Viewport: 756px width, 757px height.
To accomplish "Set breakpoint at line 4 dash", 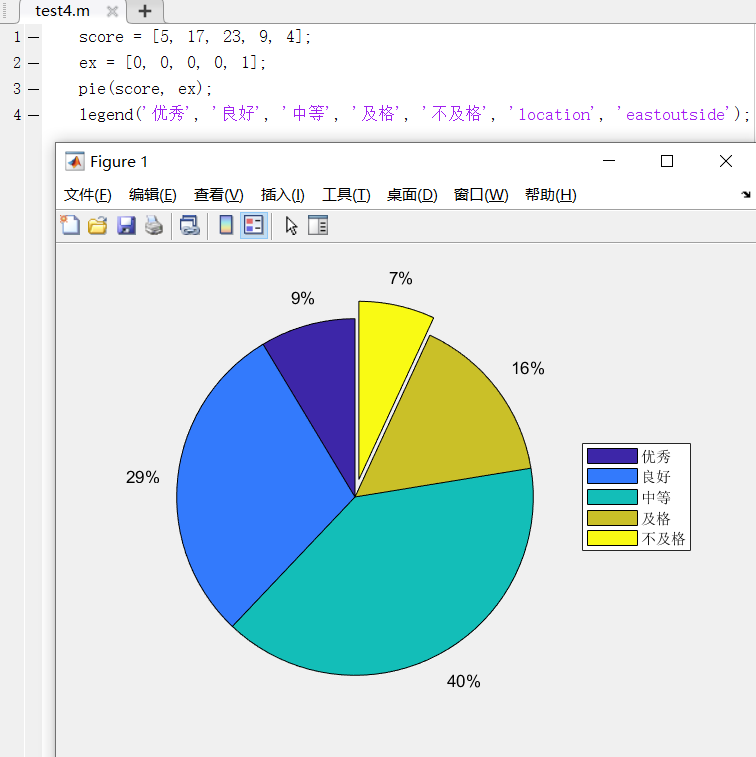I will coord(33,115).
